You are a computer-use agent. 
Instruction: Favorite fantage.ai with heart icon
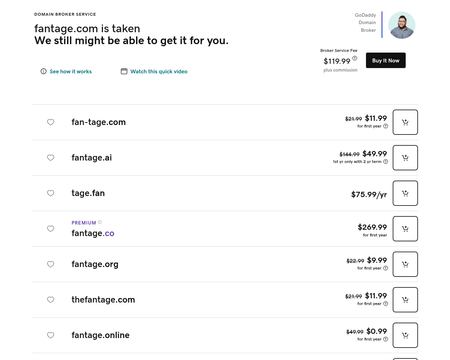50,157
